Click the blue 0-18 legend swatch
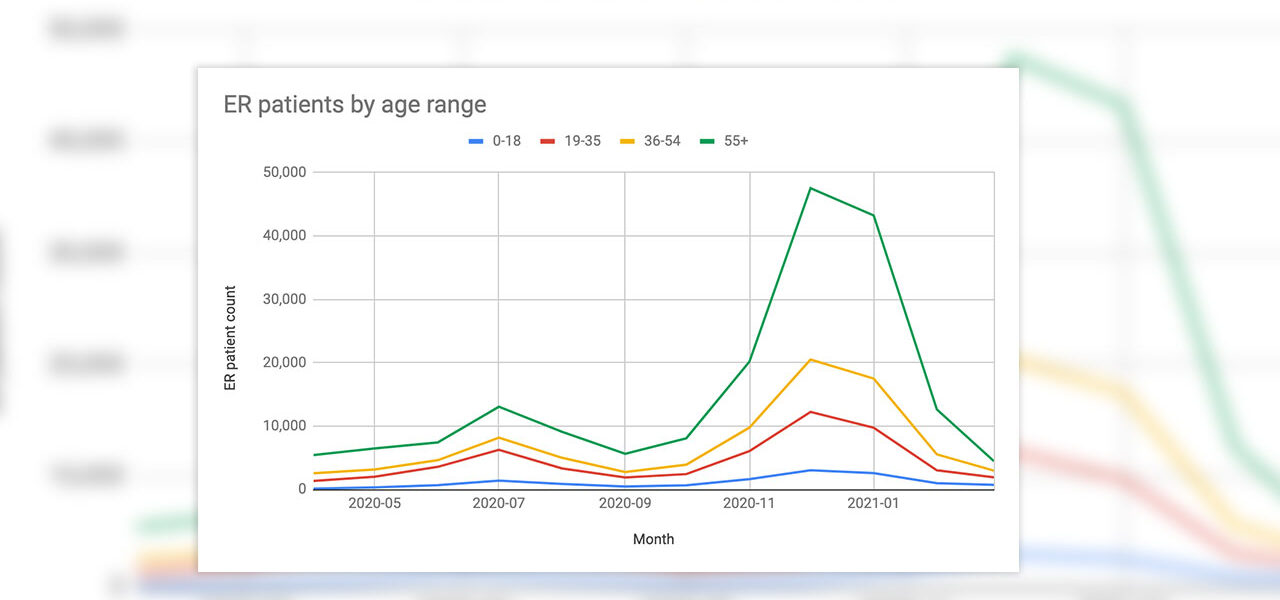The width and height of the screenshot is (1280, 600). [478, 141]
